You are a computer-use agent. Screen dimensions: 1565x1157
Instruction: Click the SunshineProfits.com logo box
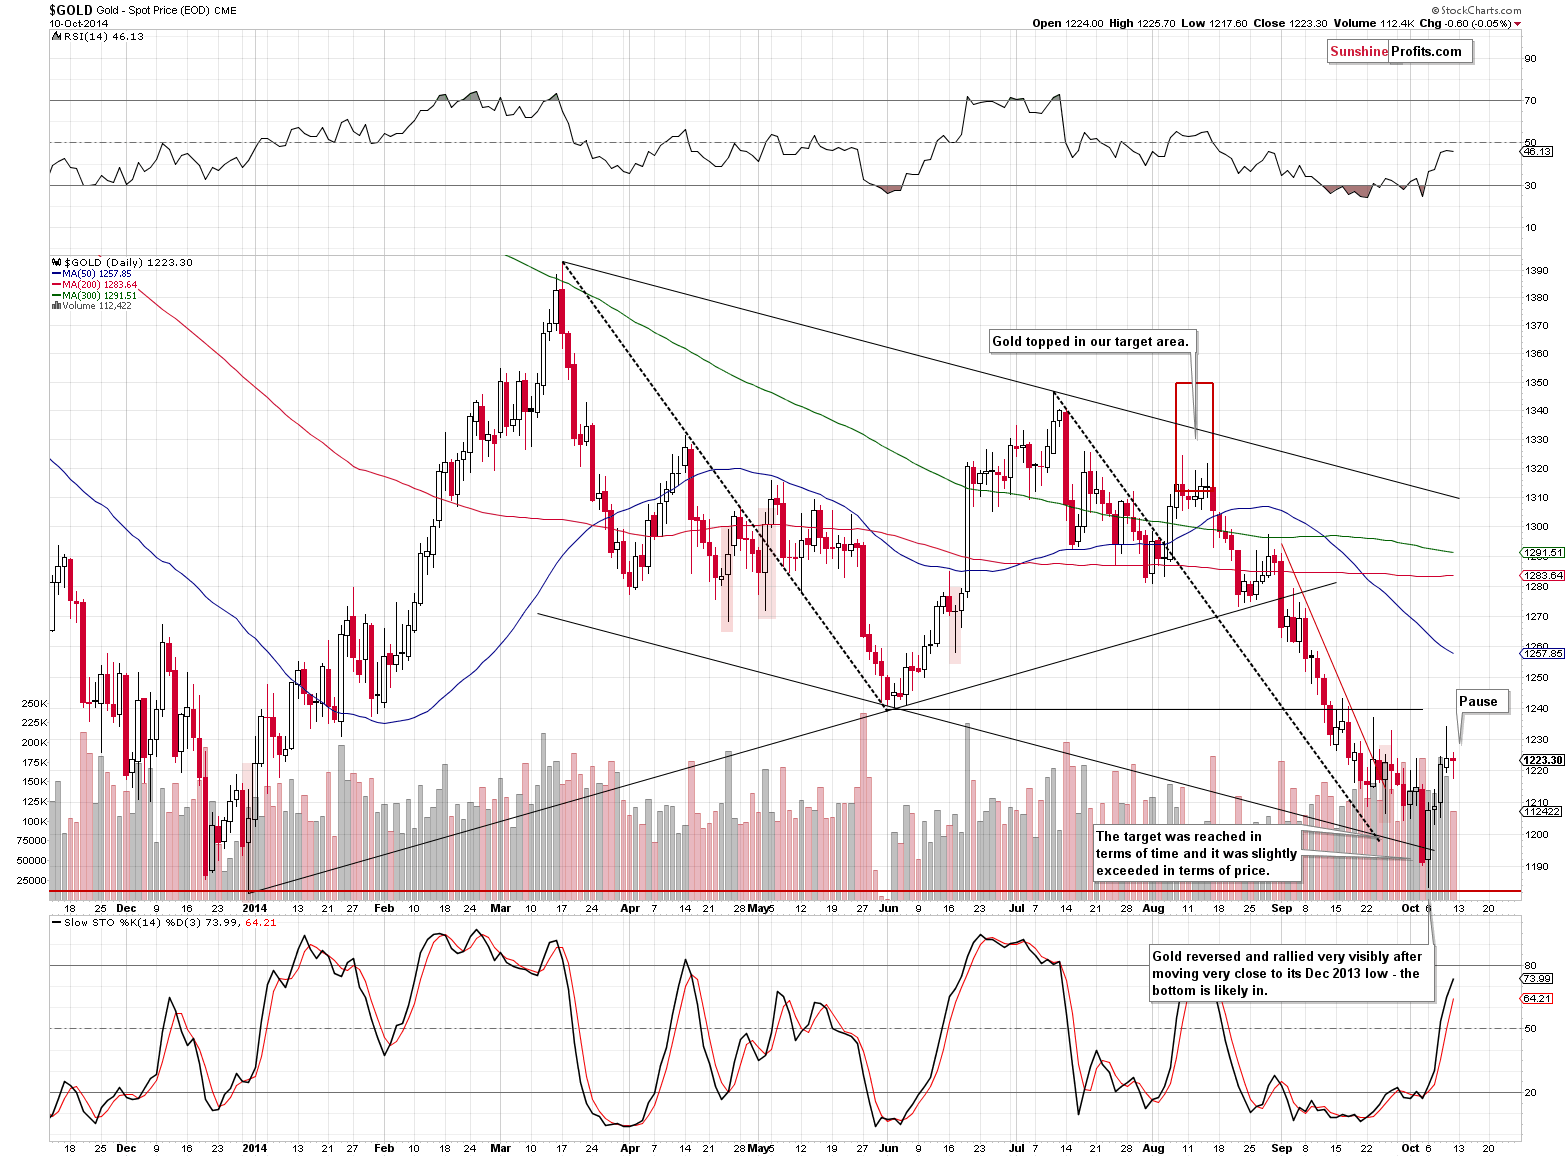pos(1399,52)
